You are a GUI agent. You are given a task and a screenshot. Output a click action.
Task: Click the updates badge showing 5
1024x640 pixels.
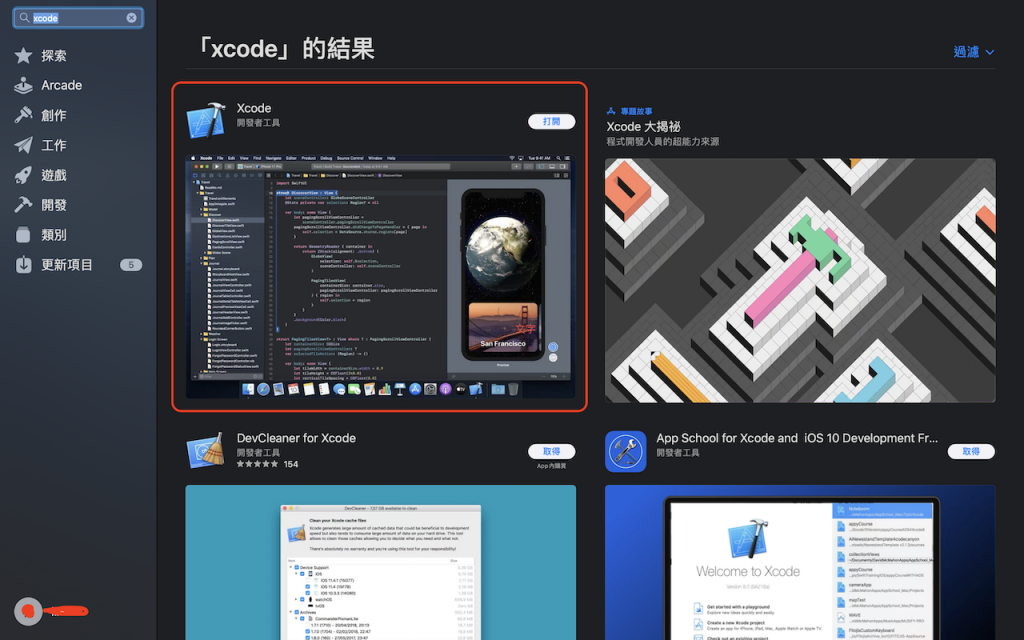pyautogui.click(x=131, y=264)
